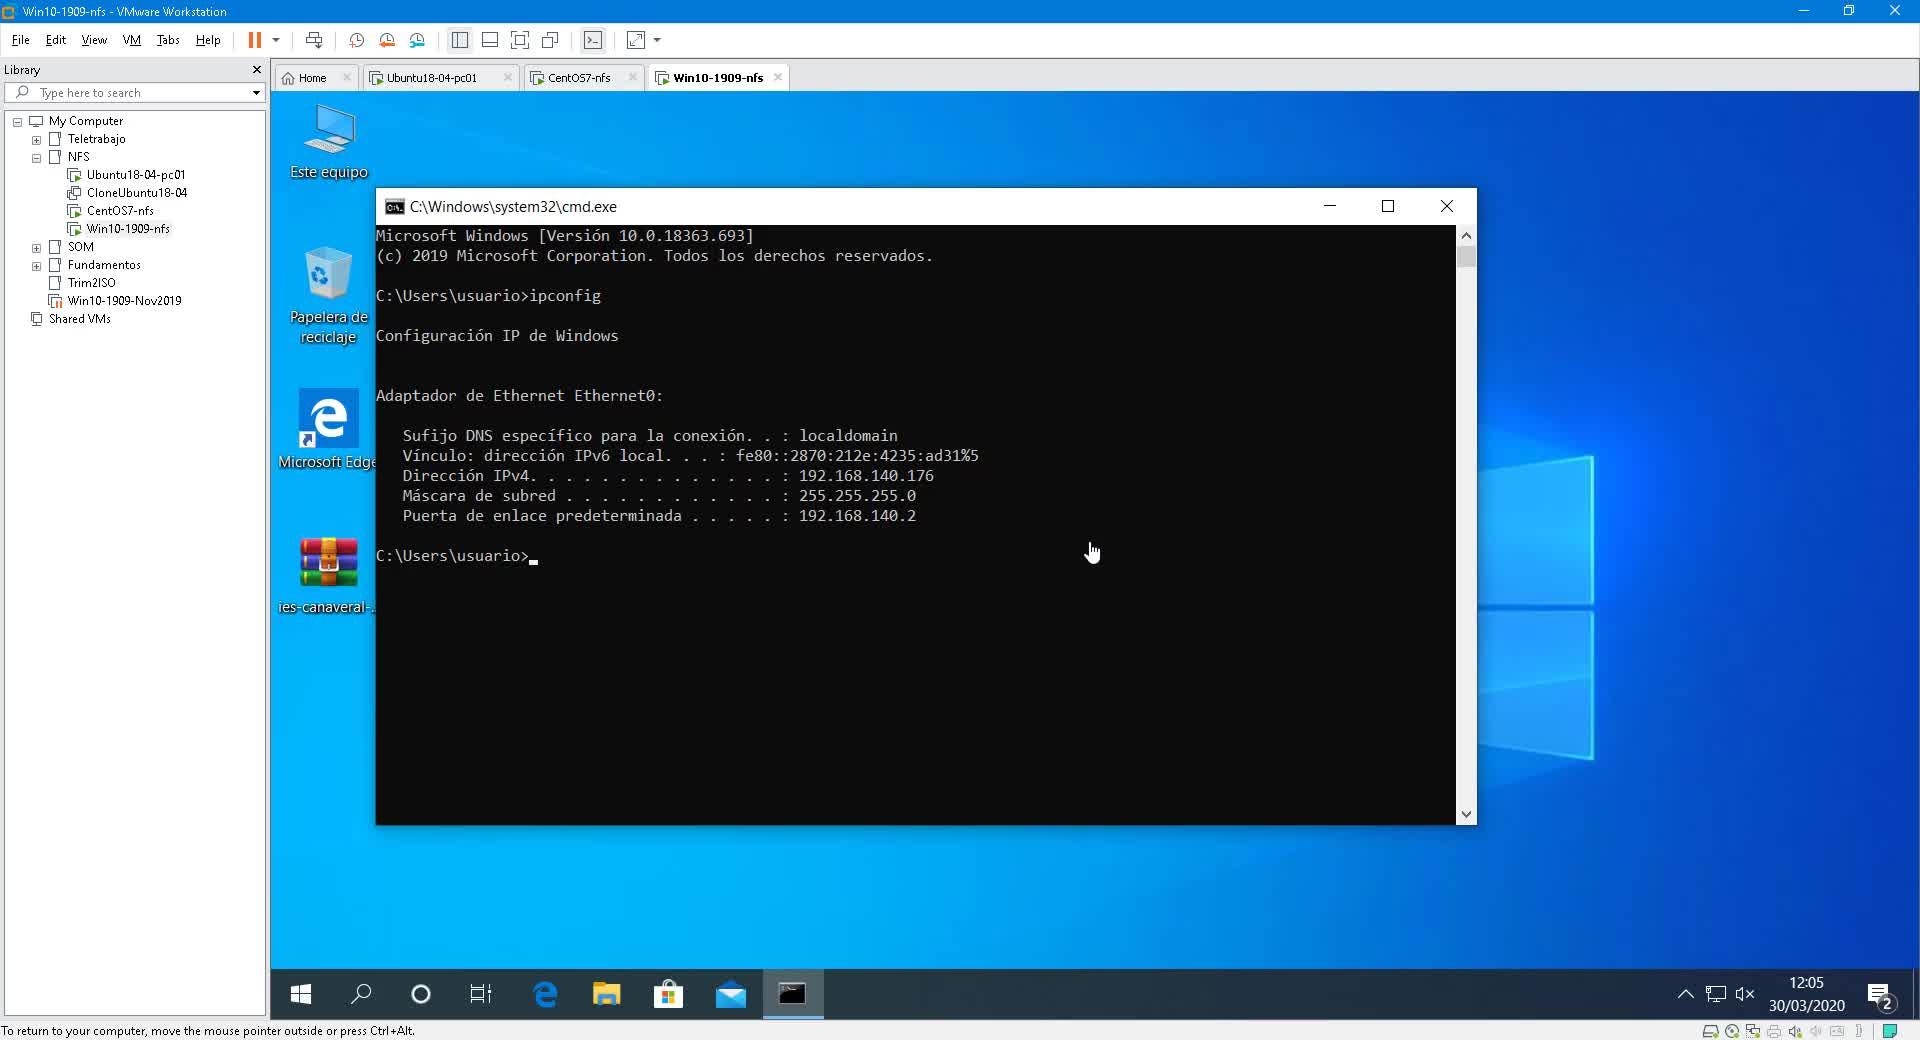1920x1040 pixels.
Task: Send Ctrl+Alt+Del to the virtual machine
Action: coord(314,40)
